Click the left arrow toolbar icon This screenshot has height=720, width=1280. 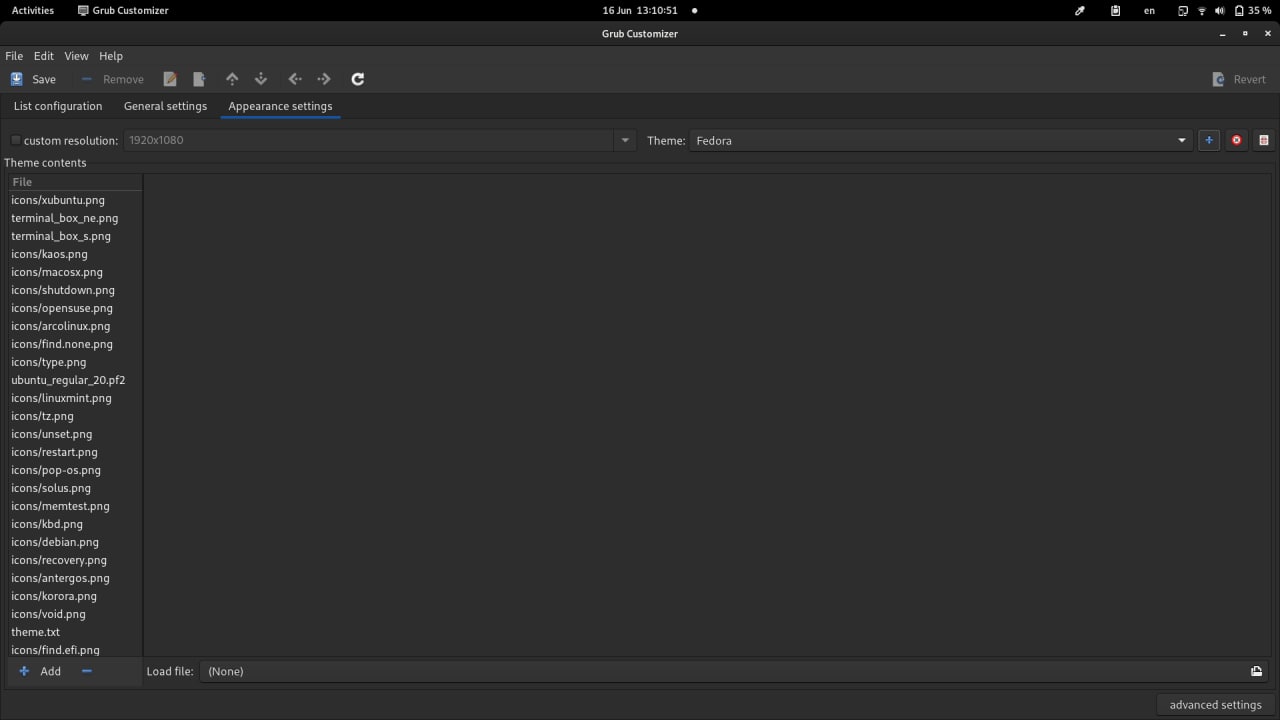click(x=295, y=79)
